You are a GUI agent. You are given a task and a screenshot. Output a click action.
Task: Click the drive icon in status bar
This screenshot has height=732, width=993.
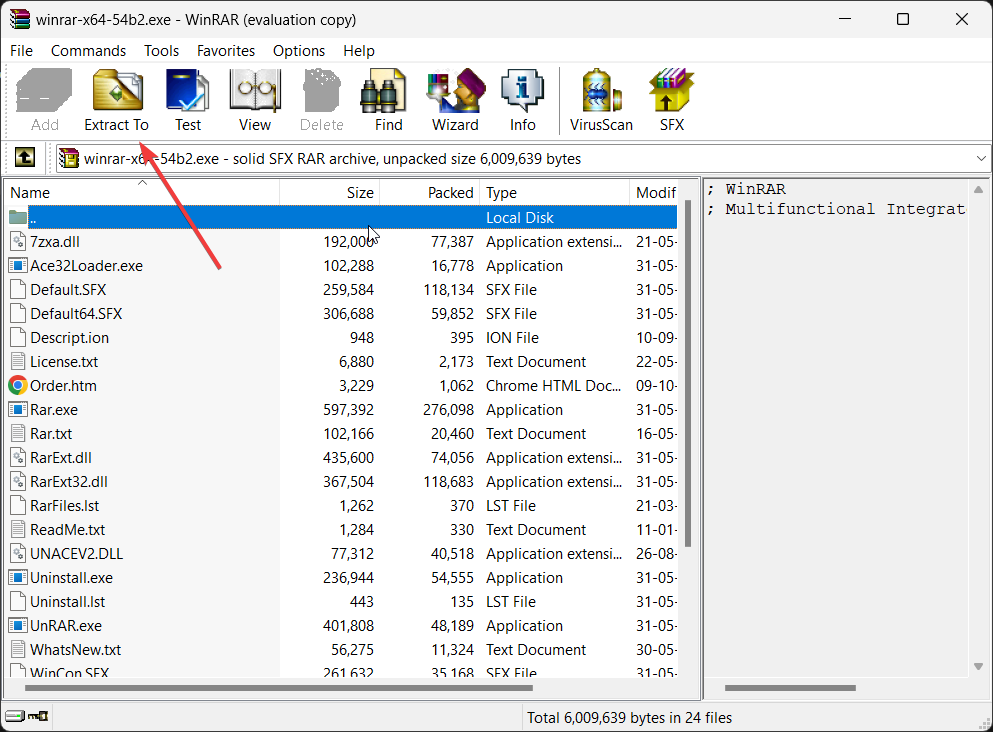(15, 716)
